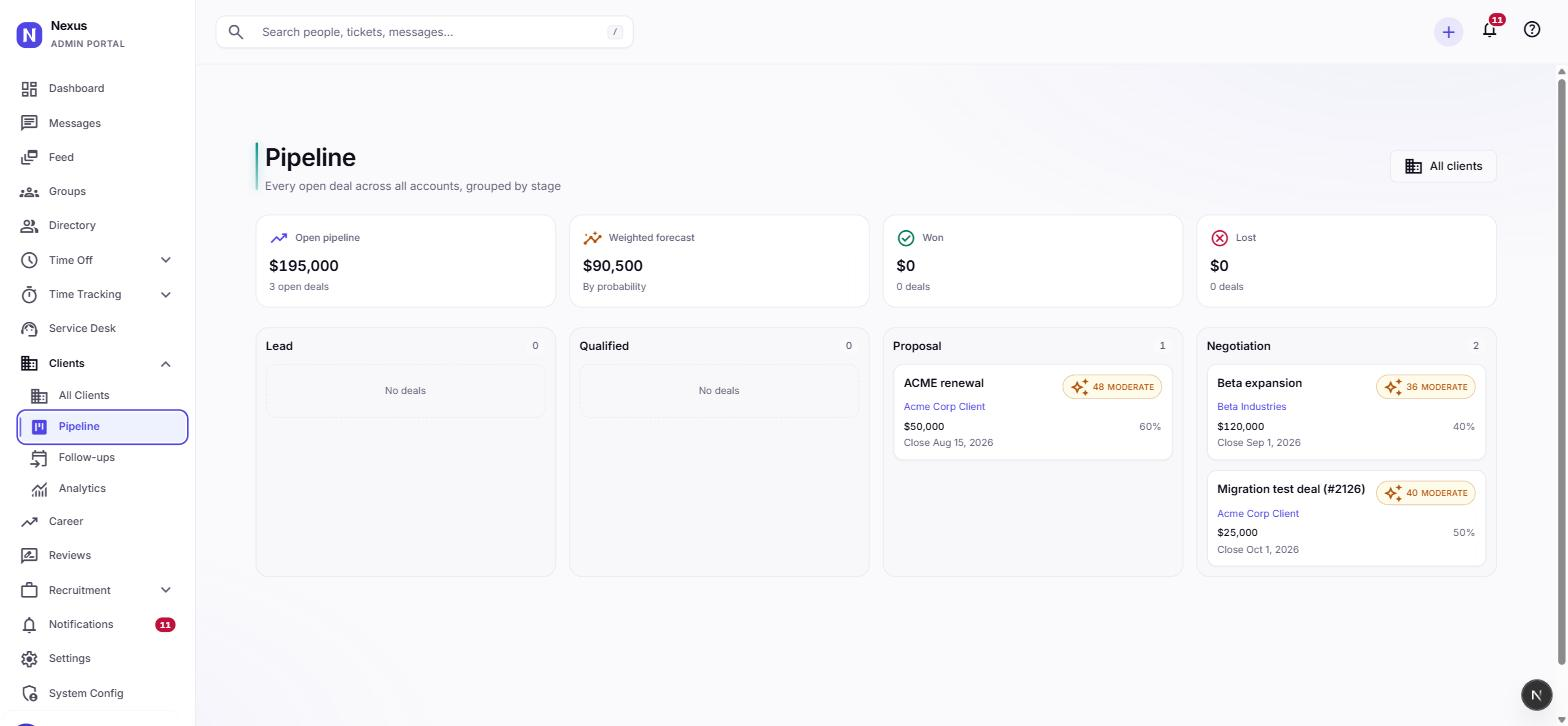Open the header notification bell with badge

click(x=1490, y=29)
